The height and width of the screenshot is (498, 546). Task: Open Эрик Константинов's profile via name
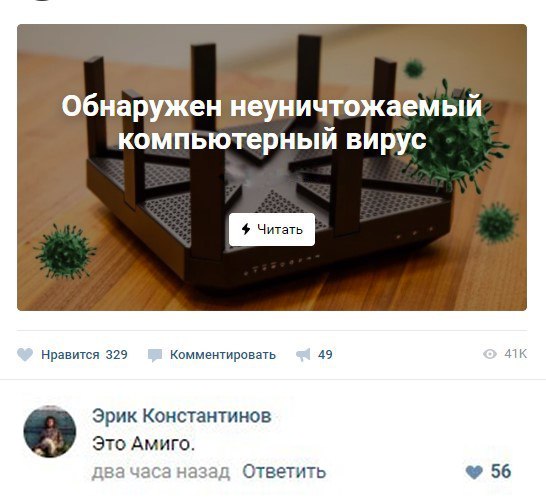(x=181, y=415)
